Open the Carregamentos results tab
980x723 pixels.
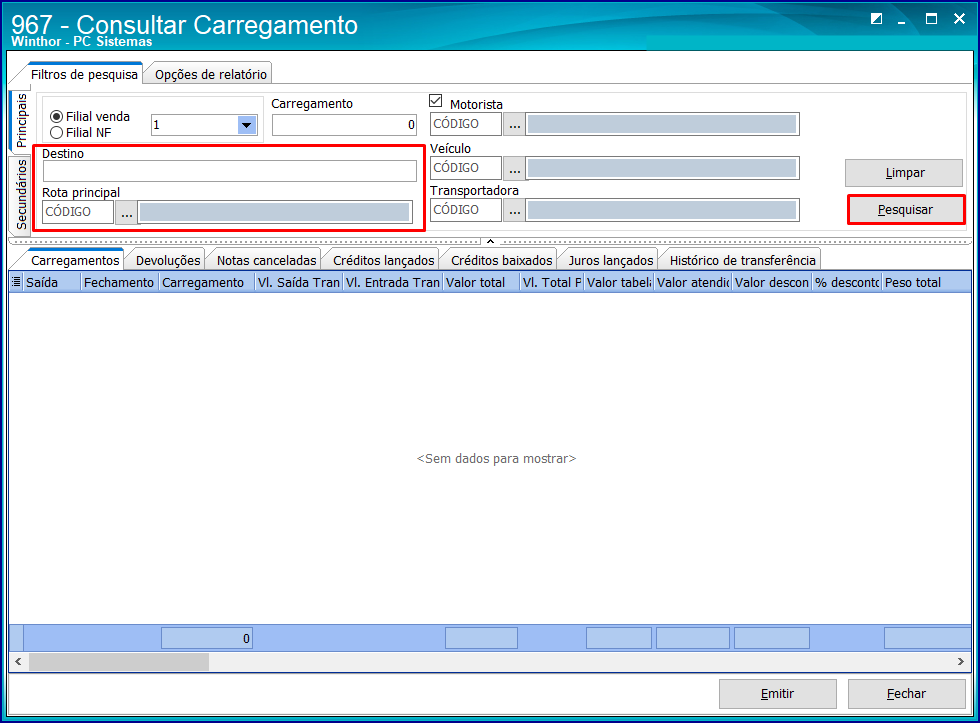tap(75, 261)
